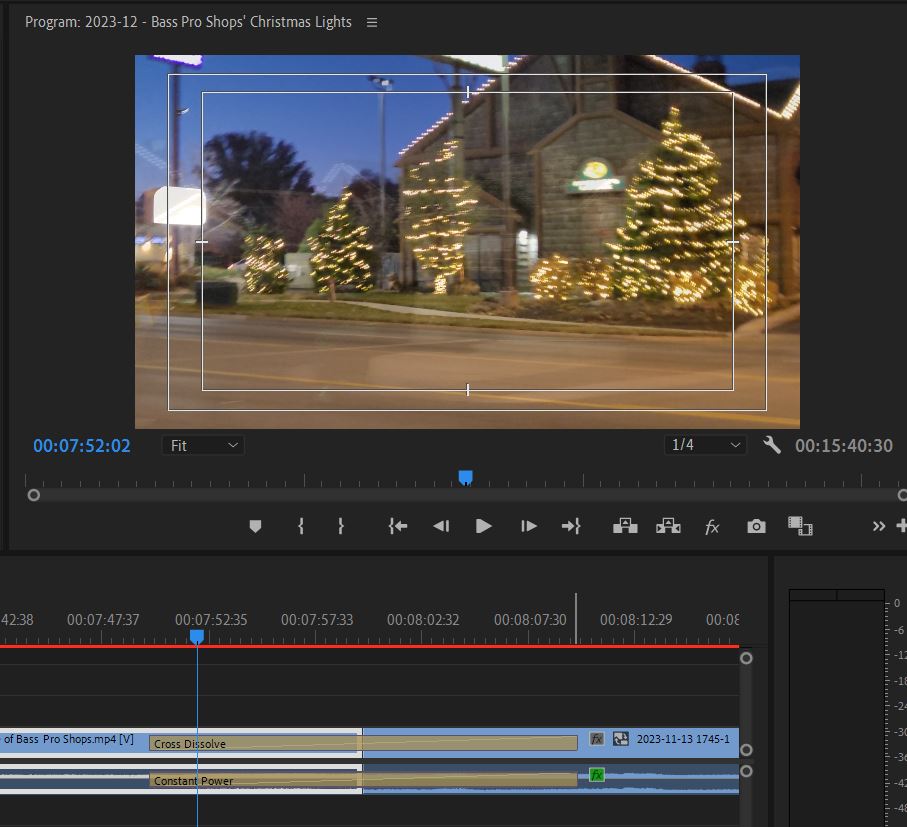Click the Mark In button

click(301, 526)
